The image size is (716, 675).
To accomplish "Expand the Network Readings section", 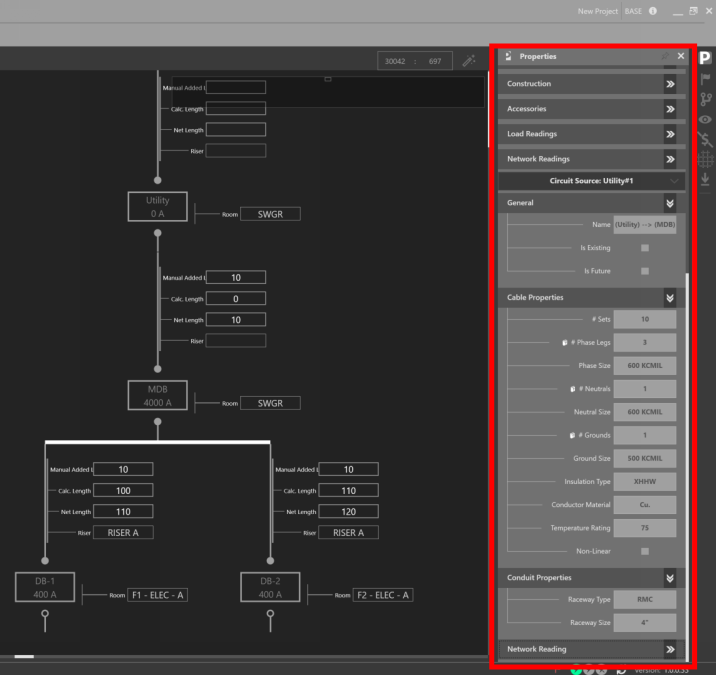I will 670,159.
